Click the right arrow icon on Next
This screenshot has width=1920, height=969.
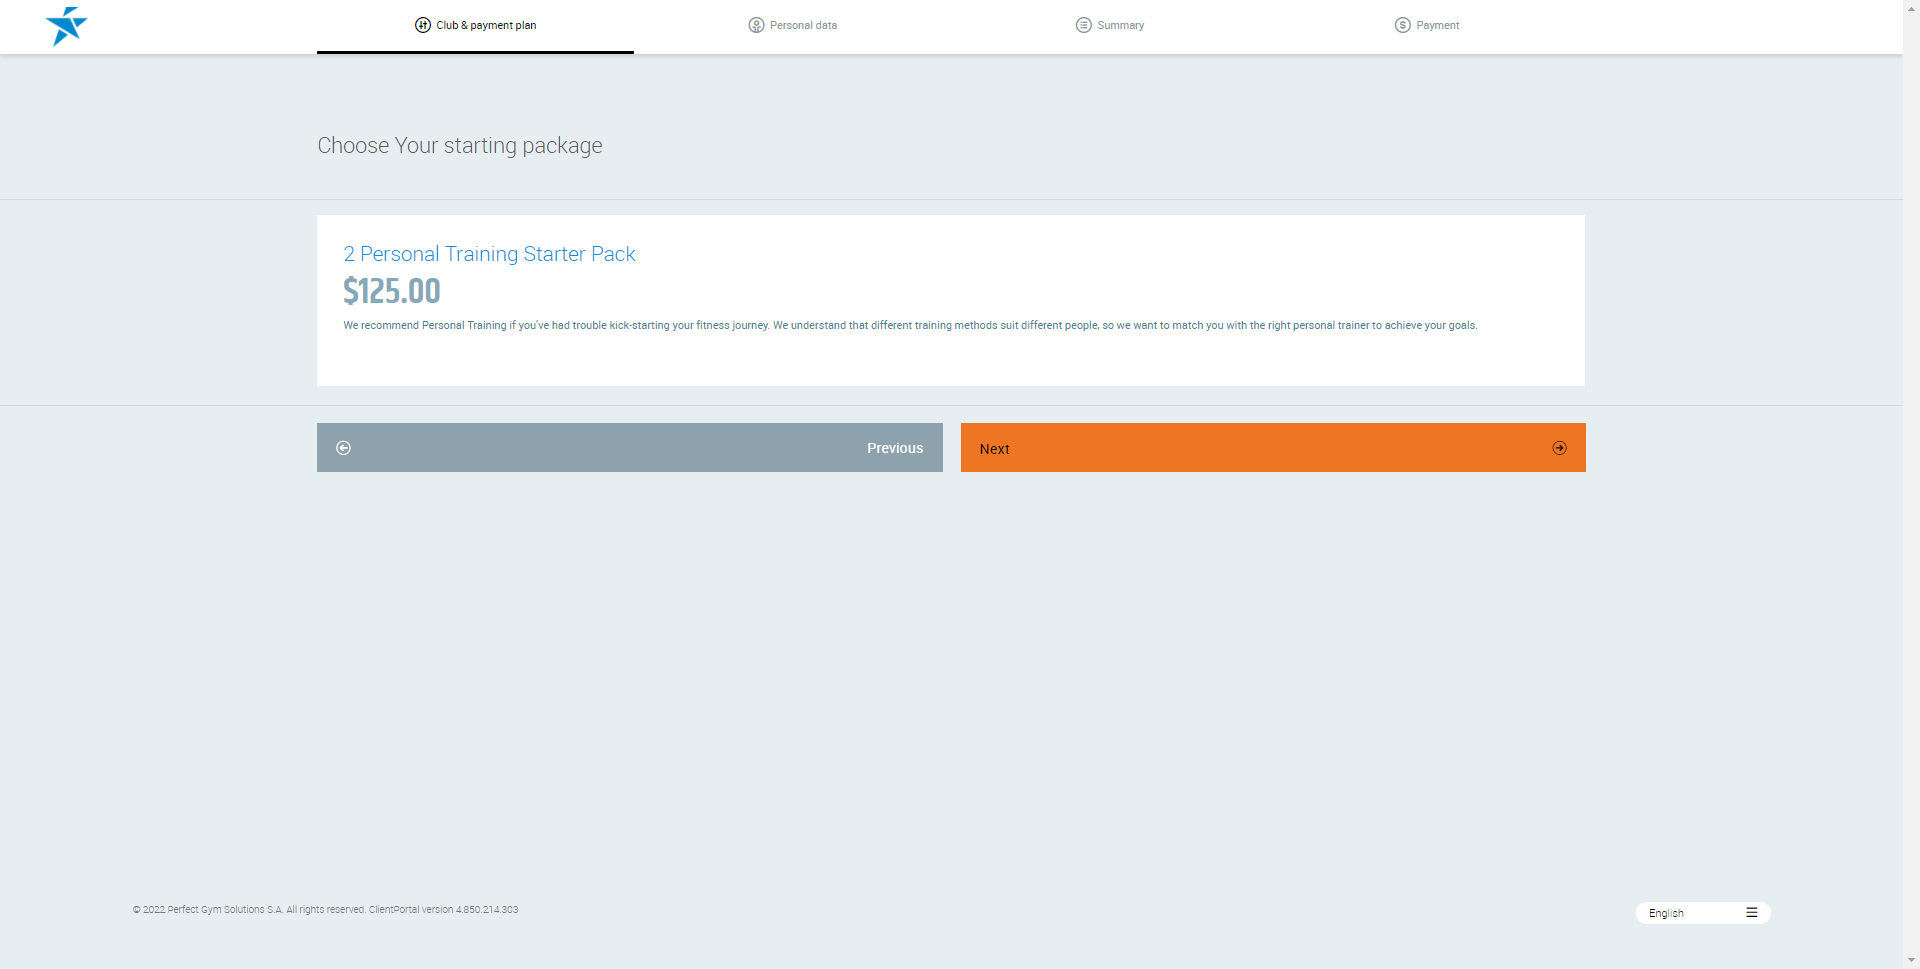(x=1559, y=448)
